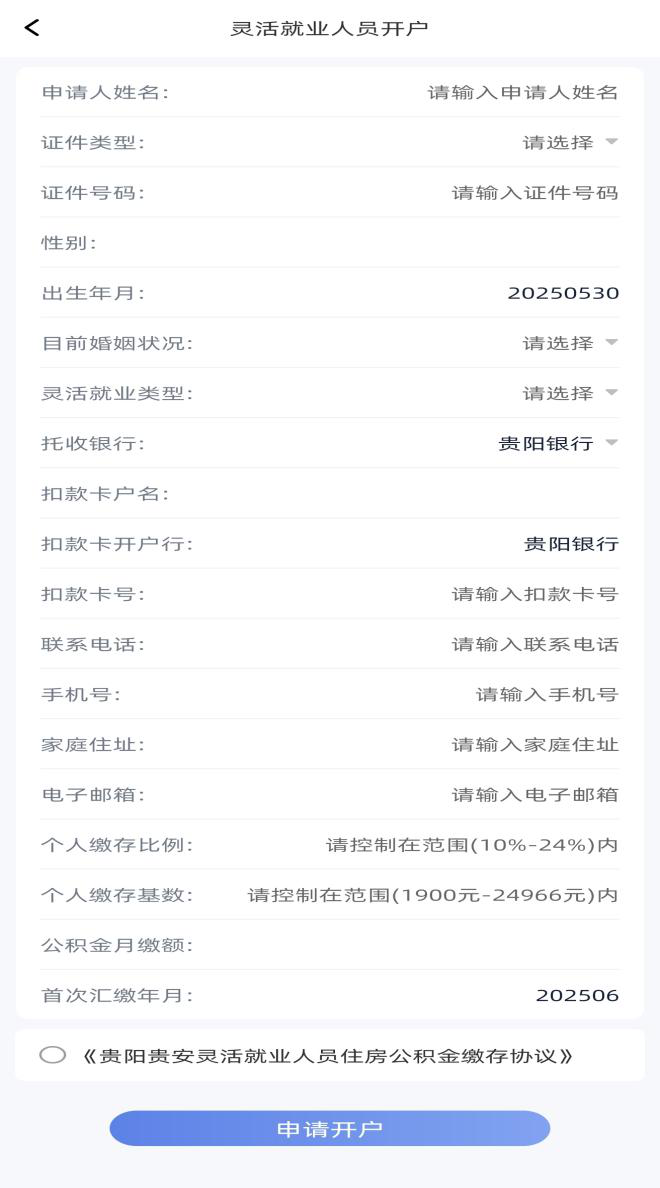Enter the 手机号 field
This screenshot has width=660, height=1188.
pos(546,694)
